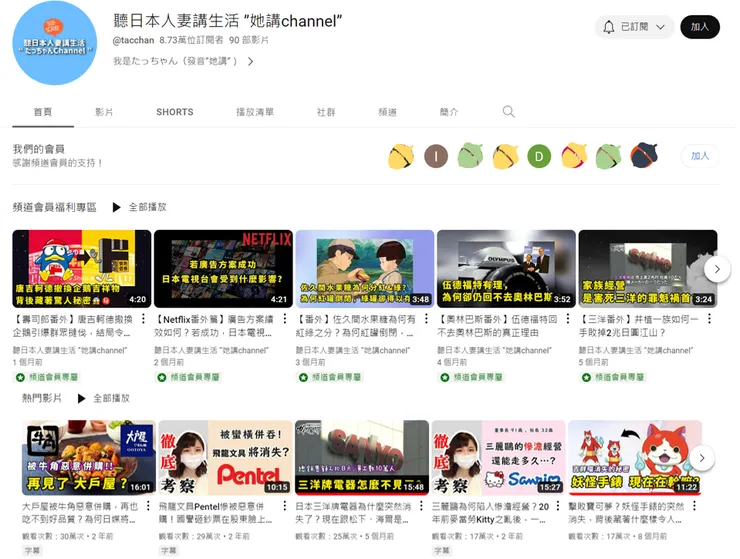Open more options for the 奧林巴斯番外 video
Viewport: 740px width, 559px height.
568,319
